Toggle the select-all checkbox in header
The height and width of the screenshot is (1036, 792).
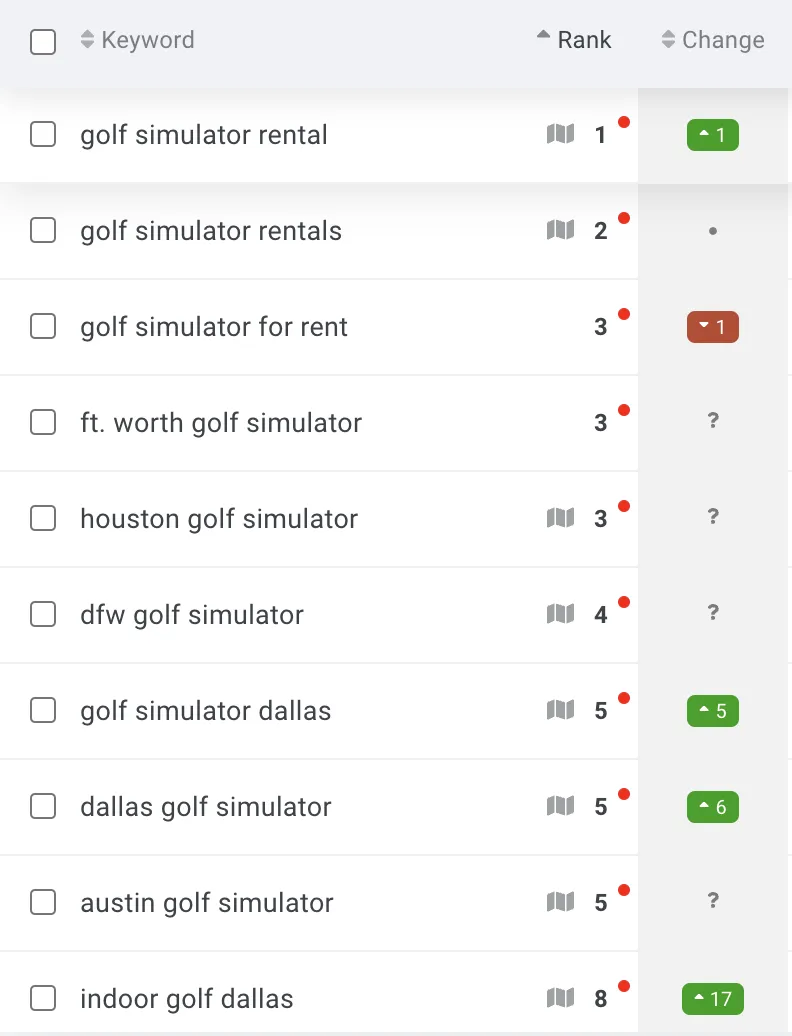[x=43, y=42]
